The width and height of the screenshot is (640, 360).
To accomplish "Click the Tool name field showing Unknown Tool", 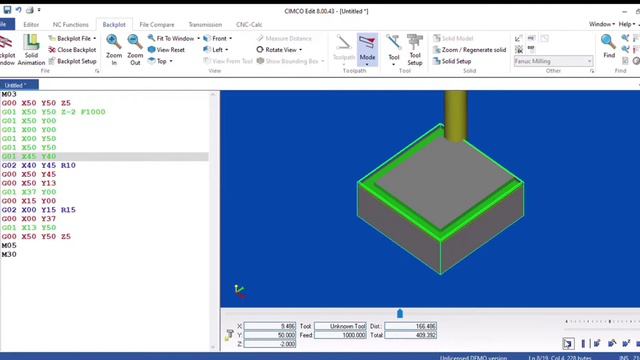I will [x=340, y=326].
